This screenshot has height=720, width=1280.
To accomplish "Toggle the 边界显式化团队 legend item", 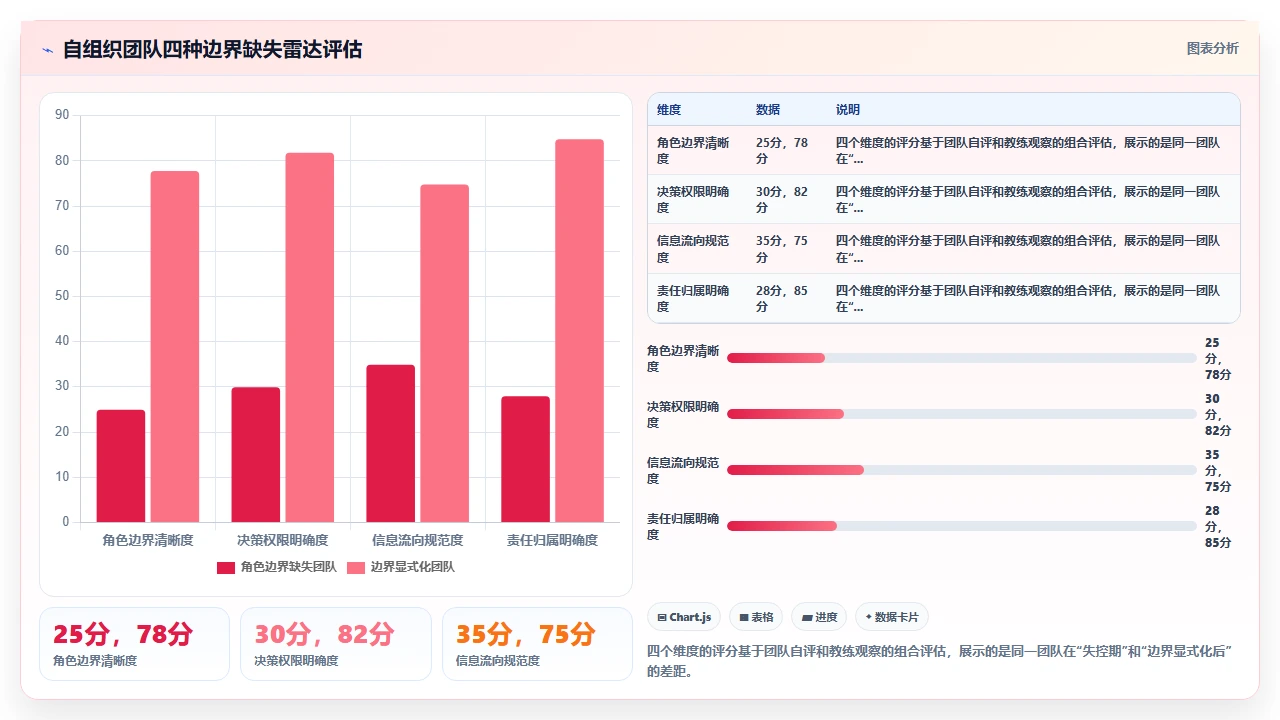I will click(400, 567).
